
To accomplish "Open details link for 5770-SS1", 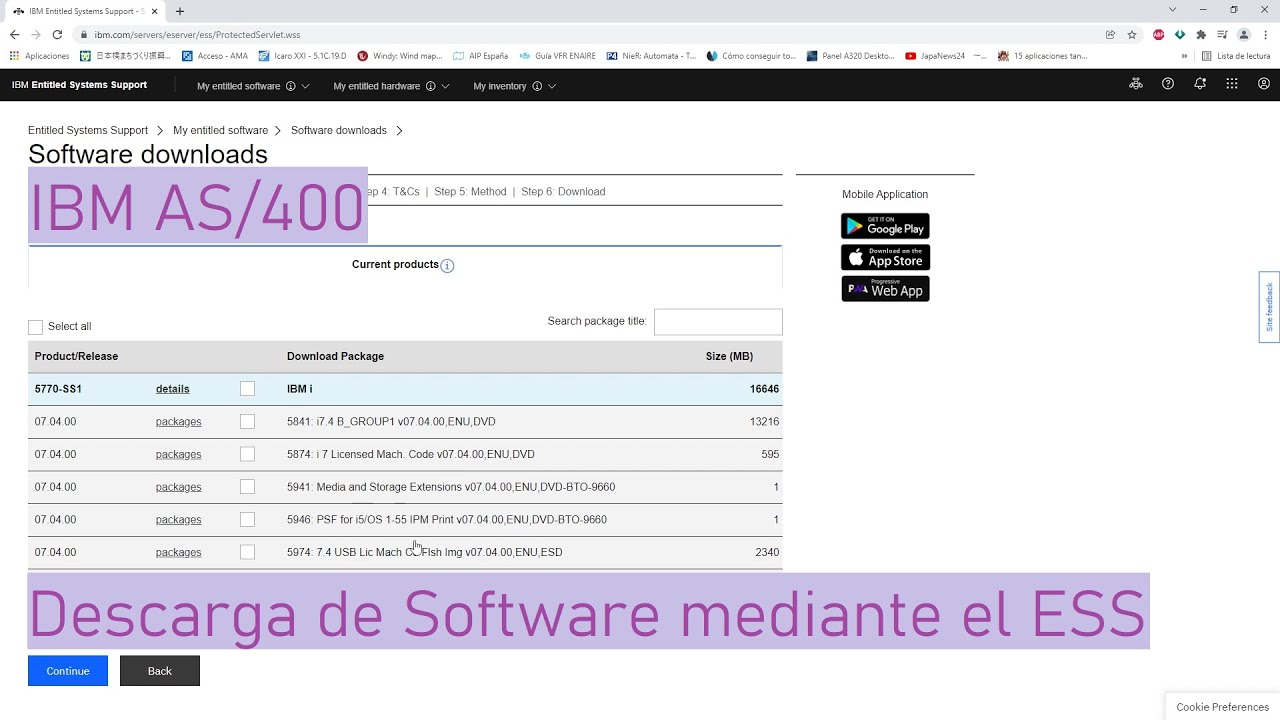I will tap(173, 389).
